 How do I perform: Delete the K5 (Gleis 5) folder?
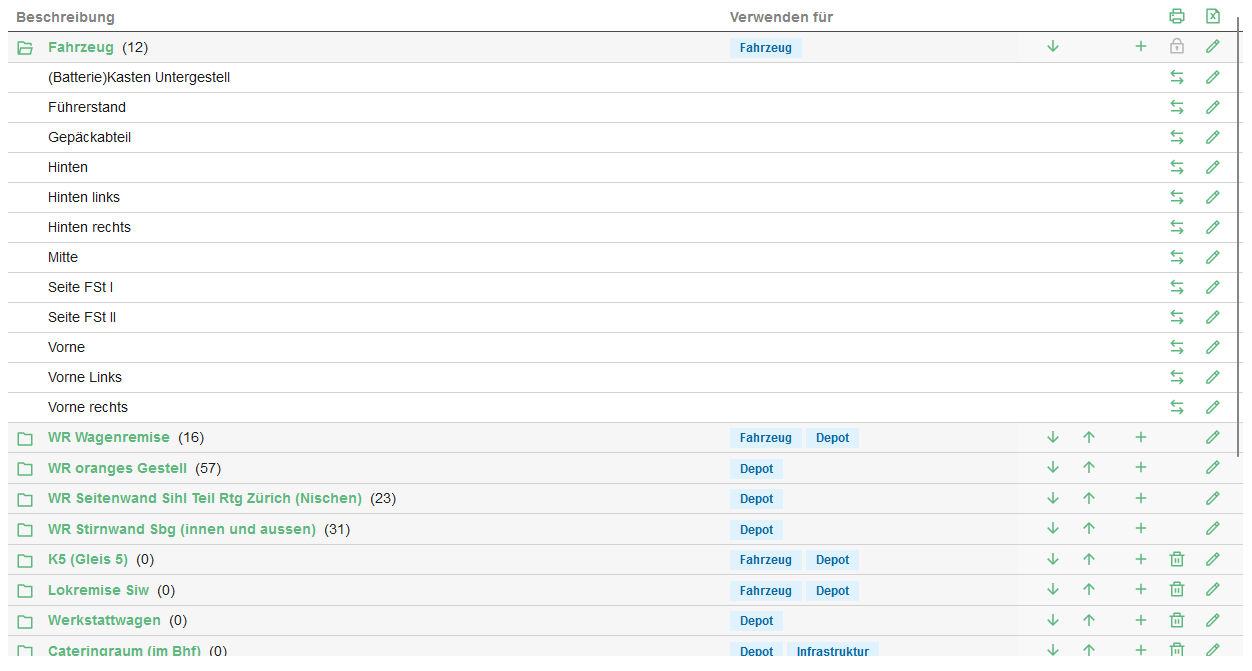pyautogui.click(x=1177, y=560)
